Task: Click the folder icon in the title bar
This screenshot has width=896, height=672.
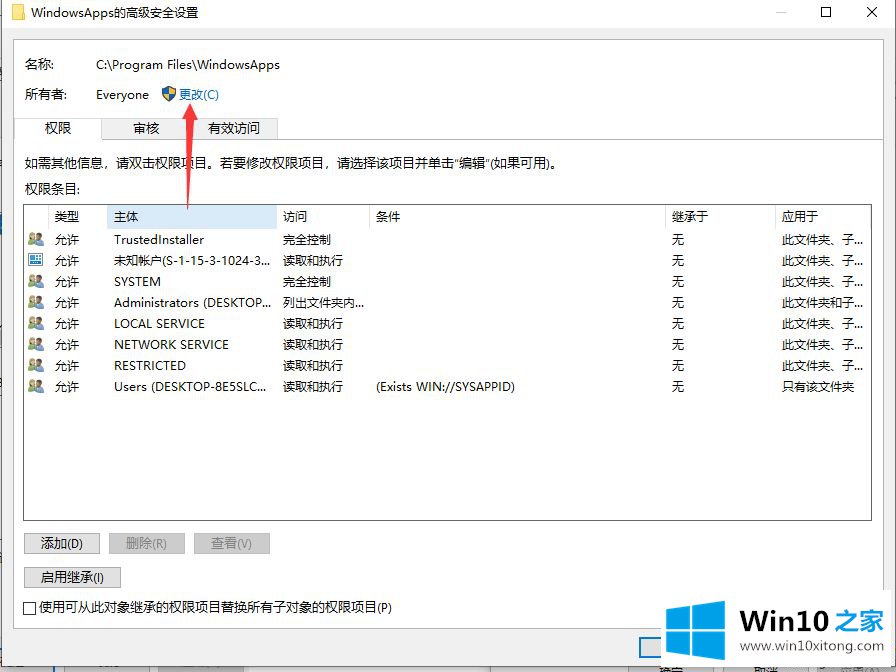Action: point(18,12)
